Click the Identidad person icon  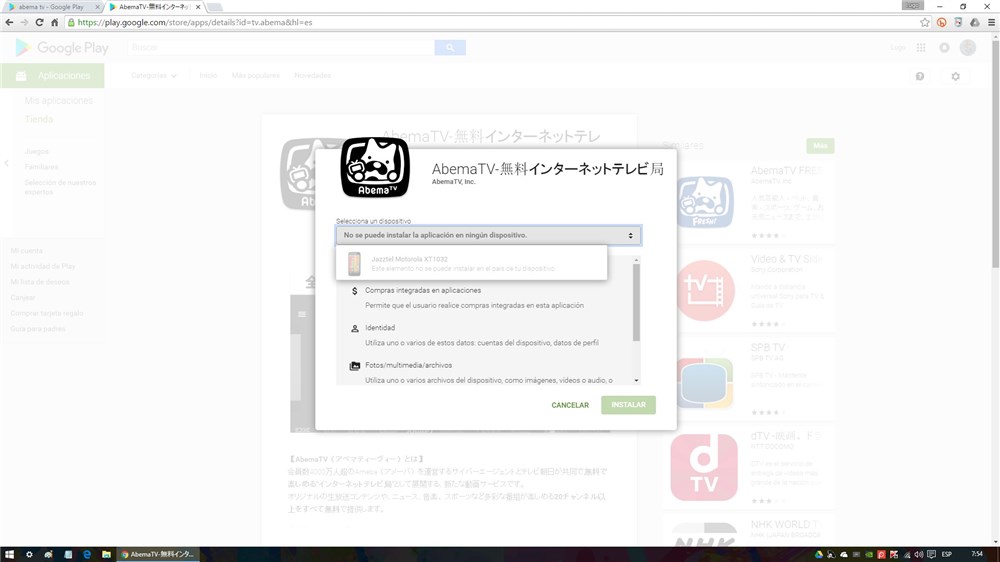355,329
